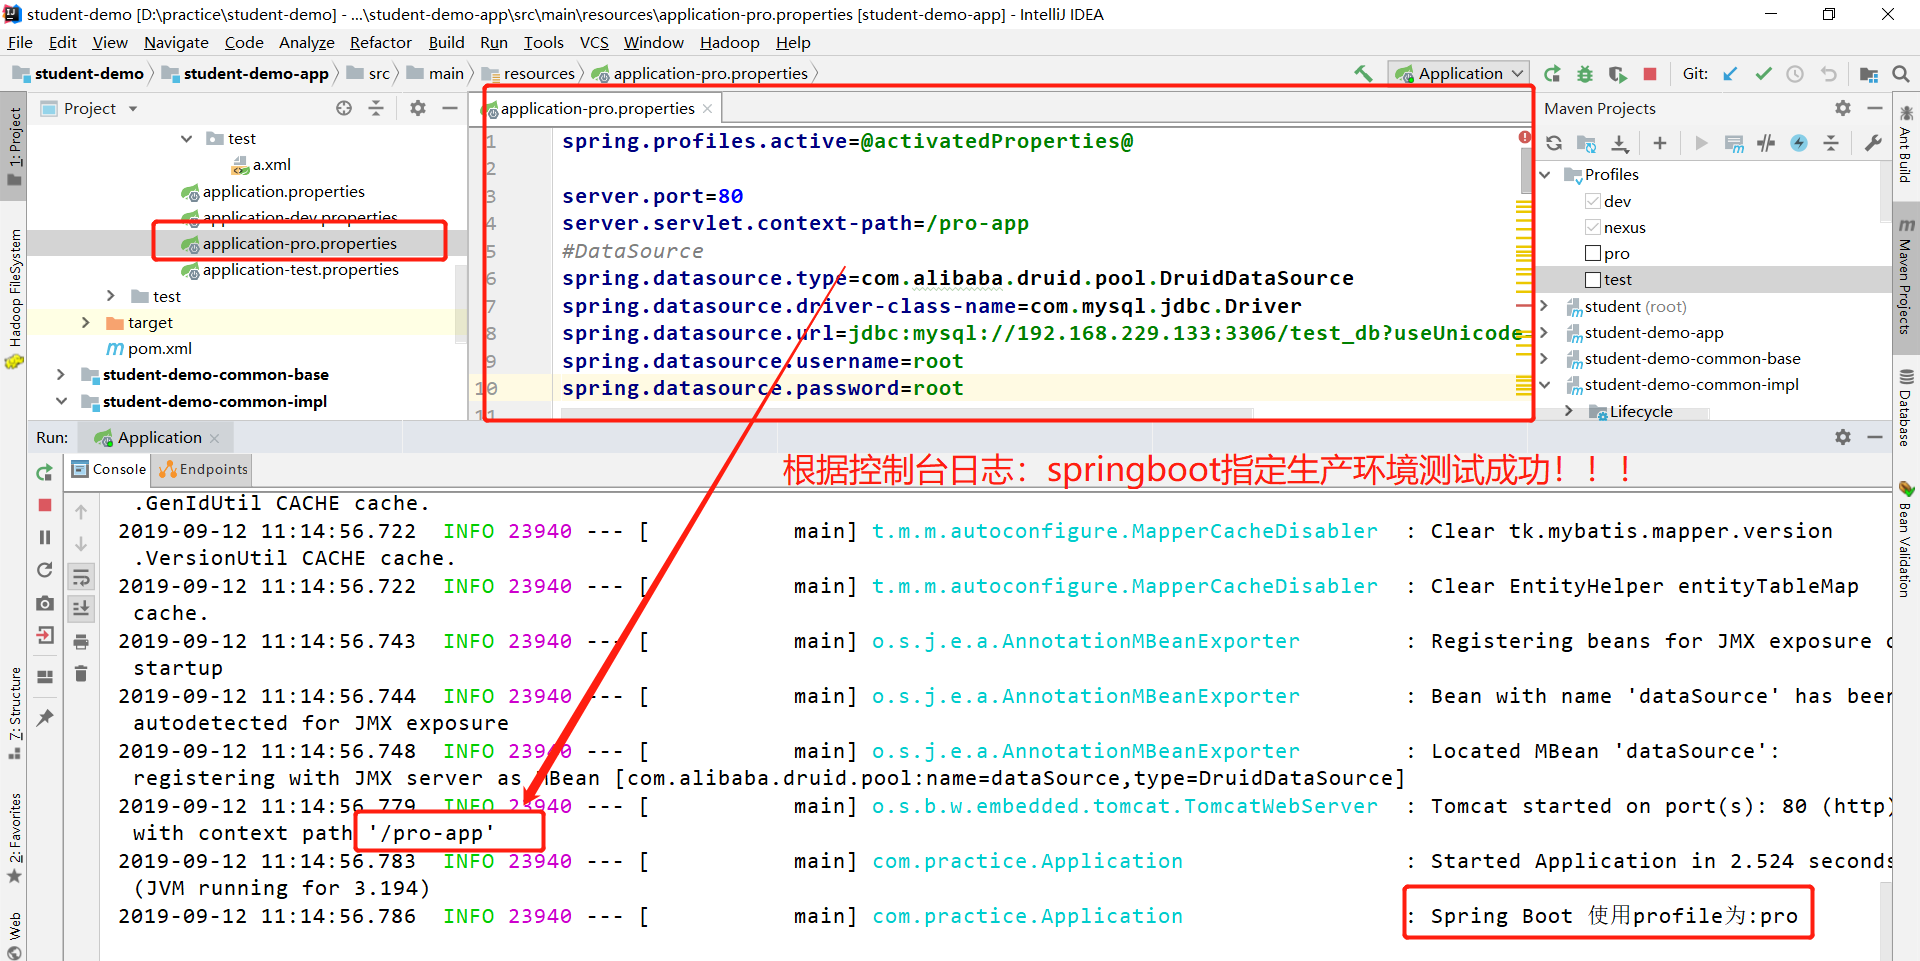
Task: Click locate-file target icon in Project panel
Action: tap(344, 108)
